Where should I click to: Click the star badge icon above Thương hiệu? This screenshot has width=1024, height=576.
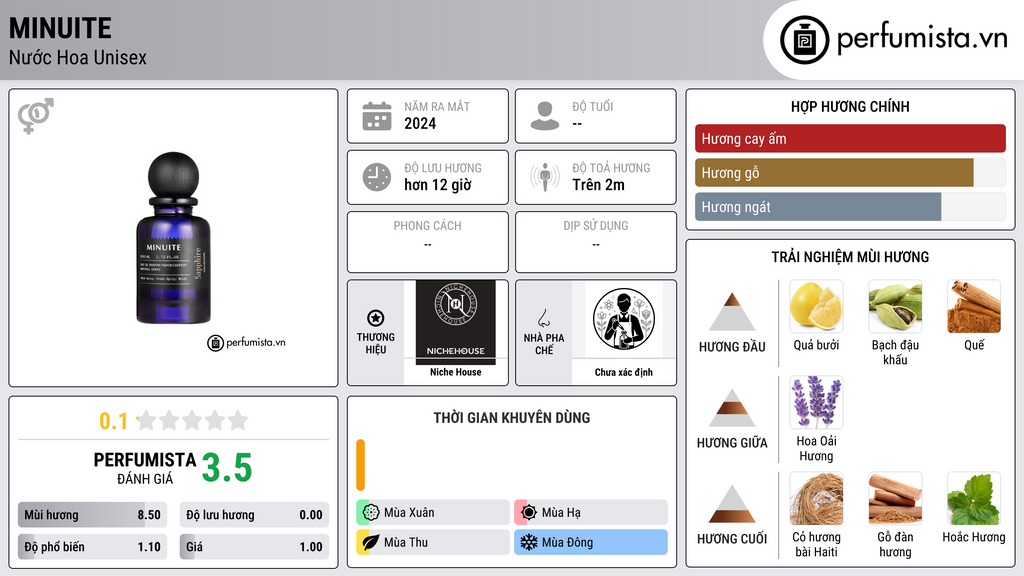(x=376, y=318)
